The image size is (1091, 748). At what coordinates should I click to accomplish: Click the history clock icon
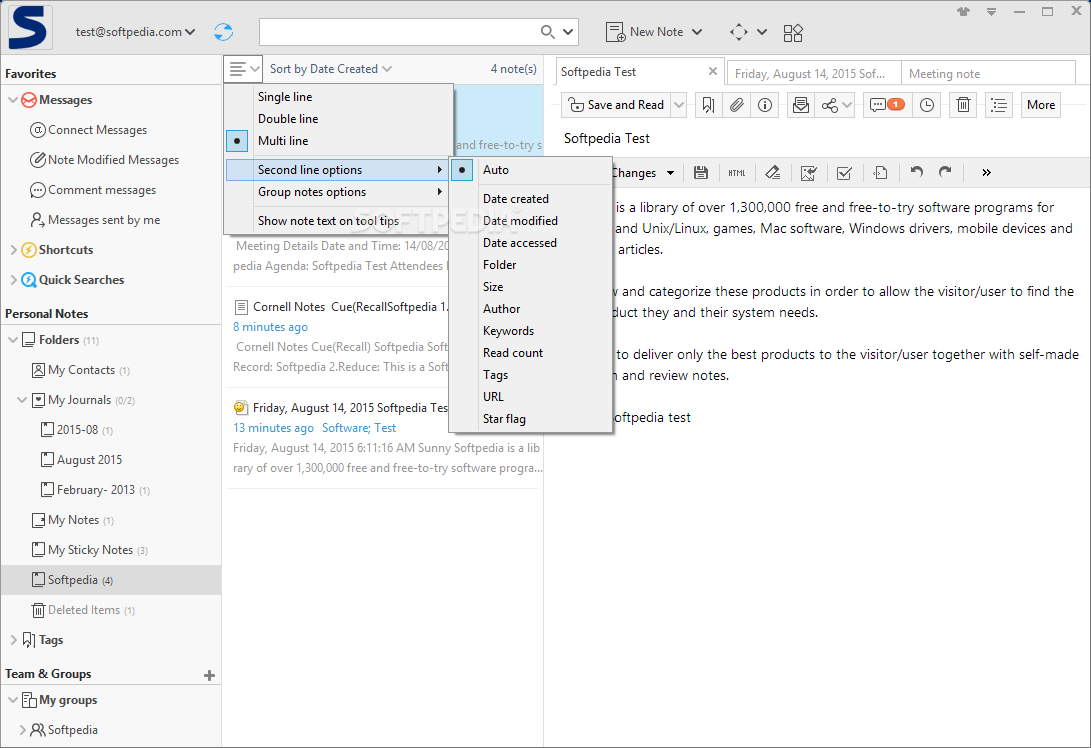tap(927, 105)
